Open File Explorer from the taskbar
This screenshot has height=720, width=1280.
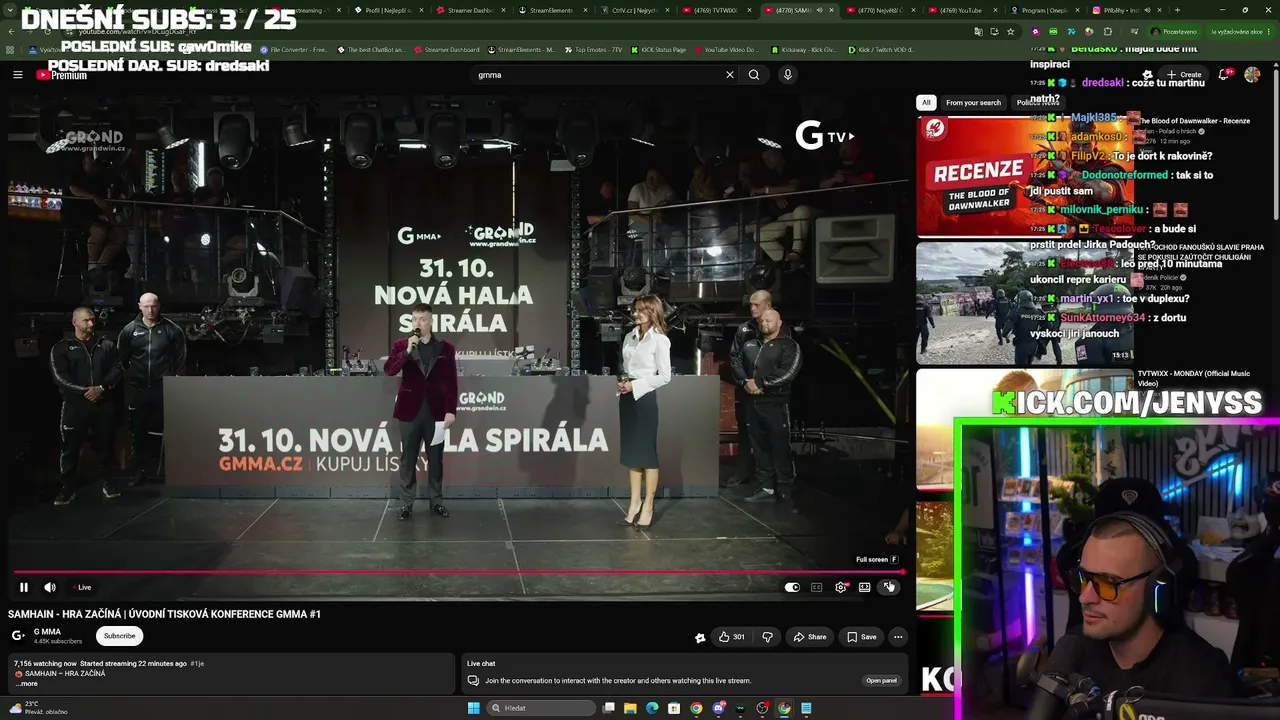tap(630, 708)
